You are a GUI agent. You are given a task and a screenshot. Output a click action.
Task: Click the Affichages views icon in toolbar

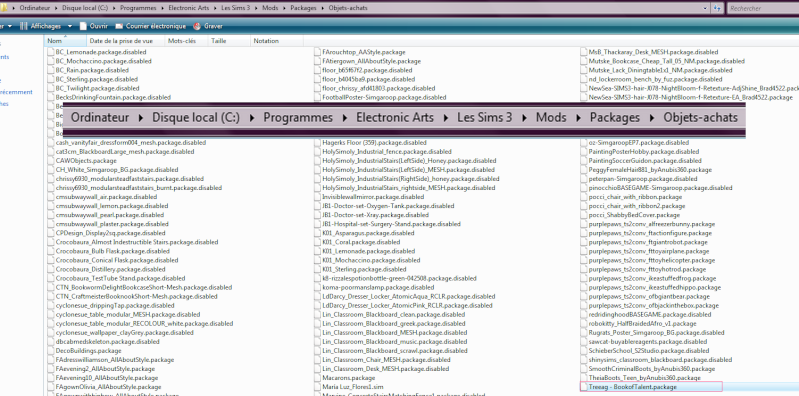23,26
